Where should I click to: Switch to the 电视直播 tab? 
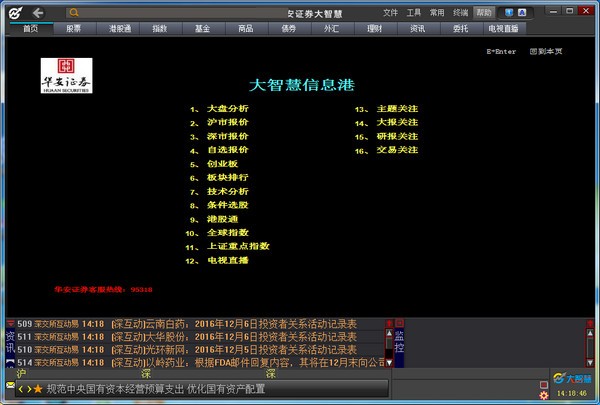[x=504, y=29]
